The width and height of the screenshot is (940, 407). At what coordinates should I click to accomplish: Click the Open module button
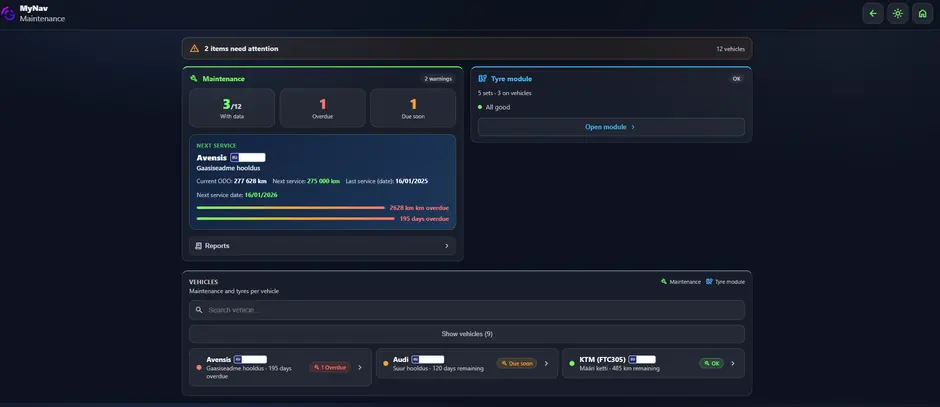pos(611,127)
